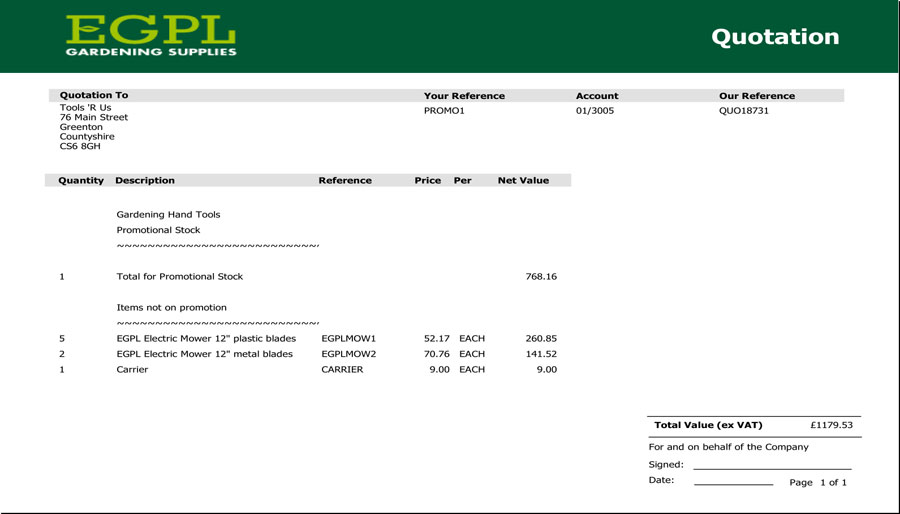Select plastic blades mower description

[206, 338]
